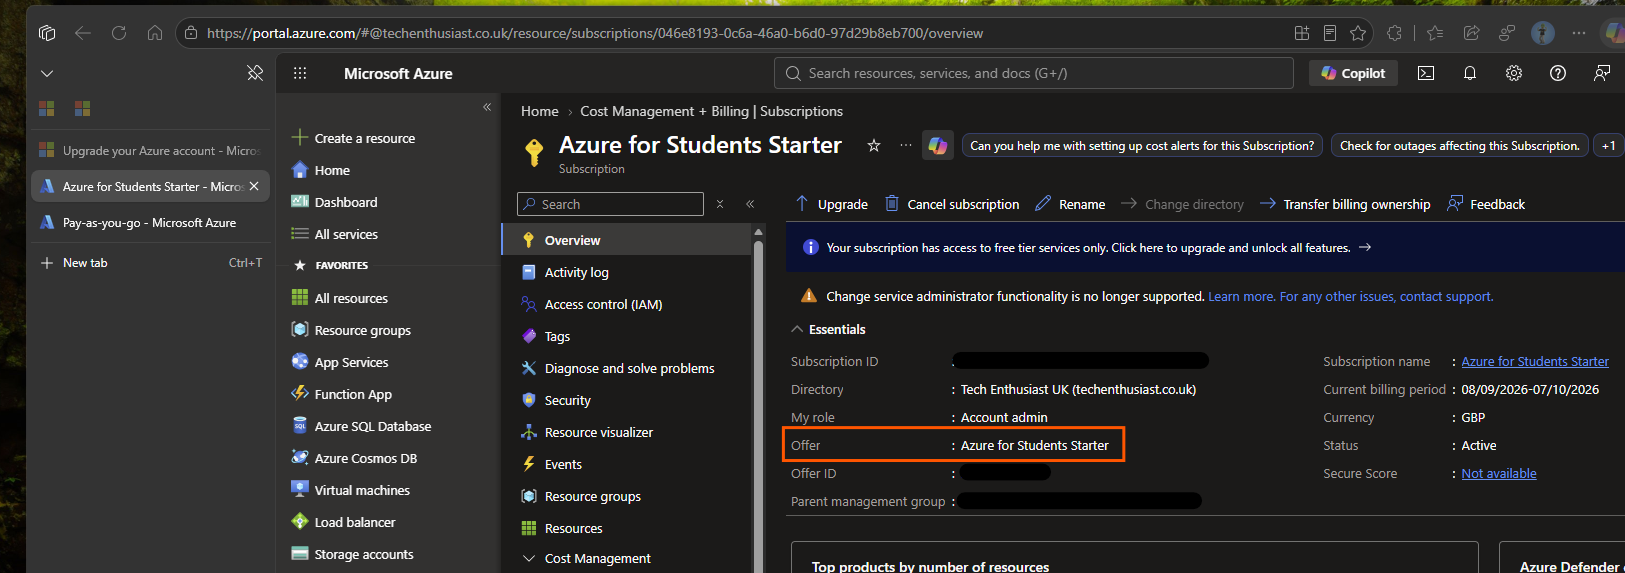Screen dimensions: 1625x573
Task: Open the Azure notifications bell
Action: pyautogui.click(x=1470, y=73)
